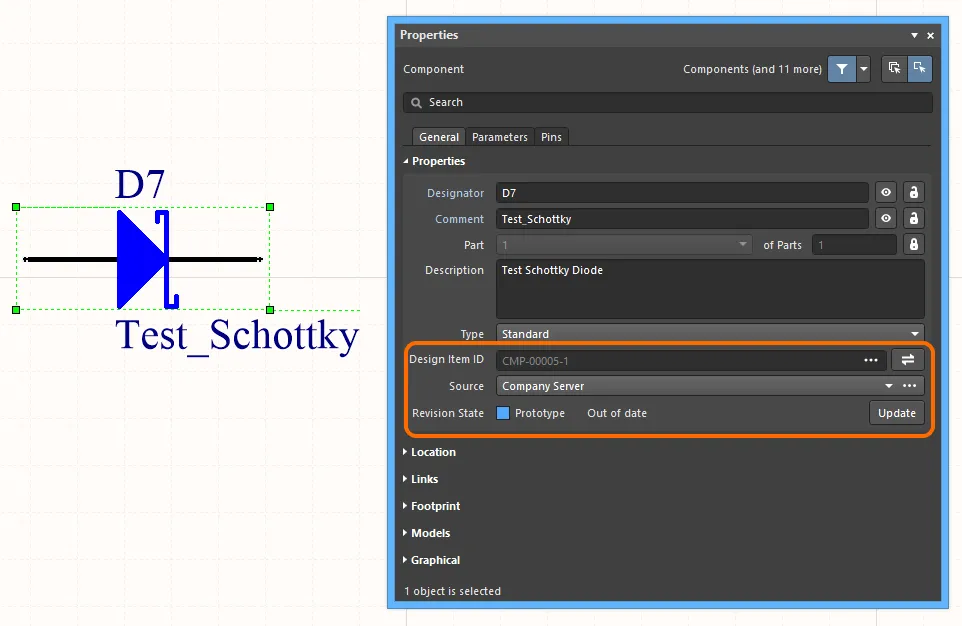The width and height of the screenshot is (962, 626).
Task: Open the selection filter funnel icon
Action: click(842, 69)
